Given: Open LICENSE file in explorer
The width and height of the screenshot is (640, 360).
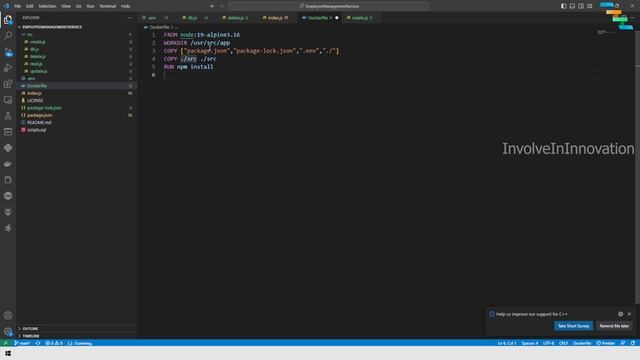Looking at the screenshot, I should [x=35, y=100].
